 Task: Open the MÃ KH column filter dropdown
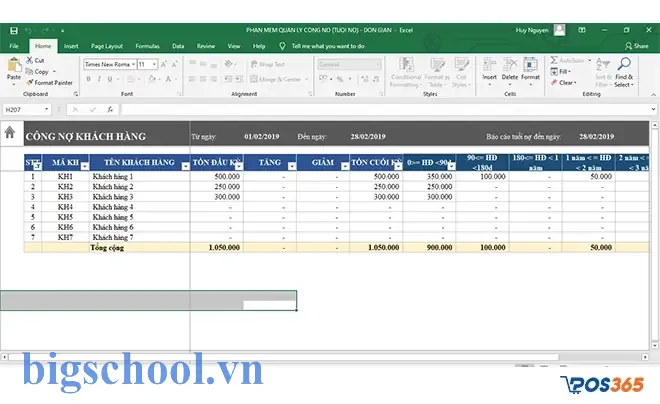[x=85, y=166]
